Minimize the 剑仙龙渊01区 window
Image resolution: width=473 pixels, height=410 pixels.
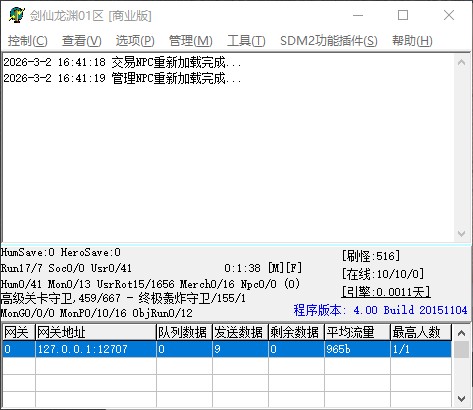pos(358,15)
